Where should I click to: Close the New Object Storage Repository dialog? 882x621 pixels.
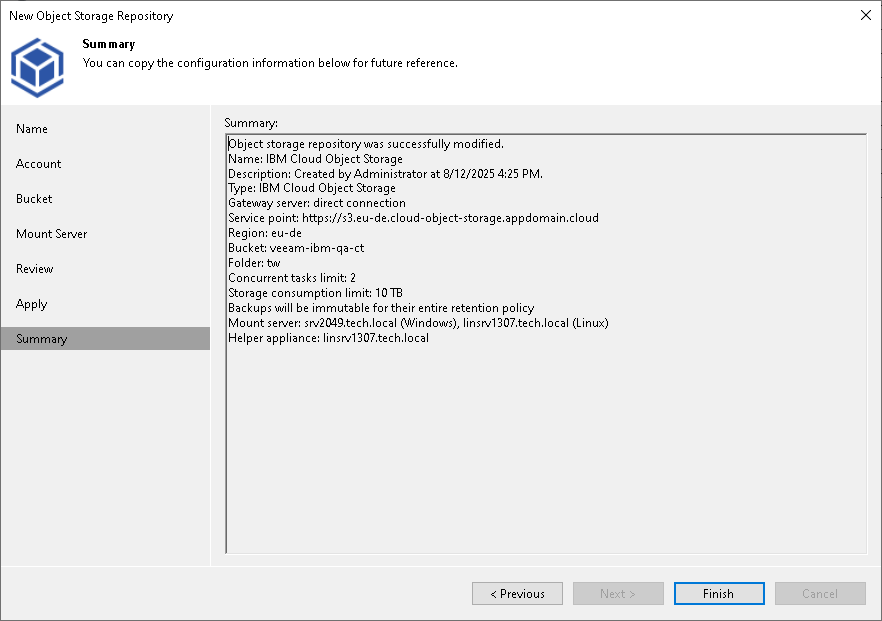(x=866, y=15)
